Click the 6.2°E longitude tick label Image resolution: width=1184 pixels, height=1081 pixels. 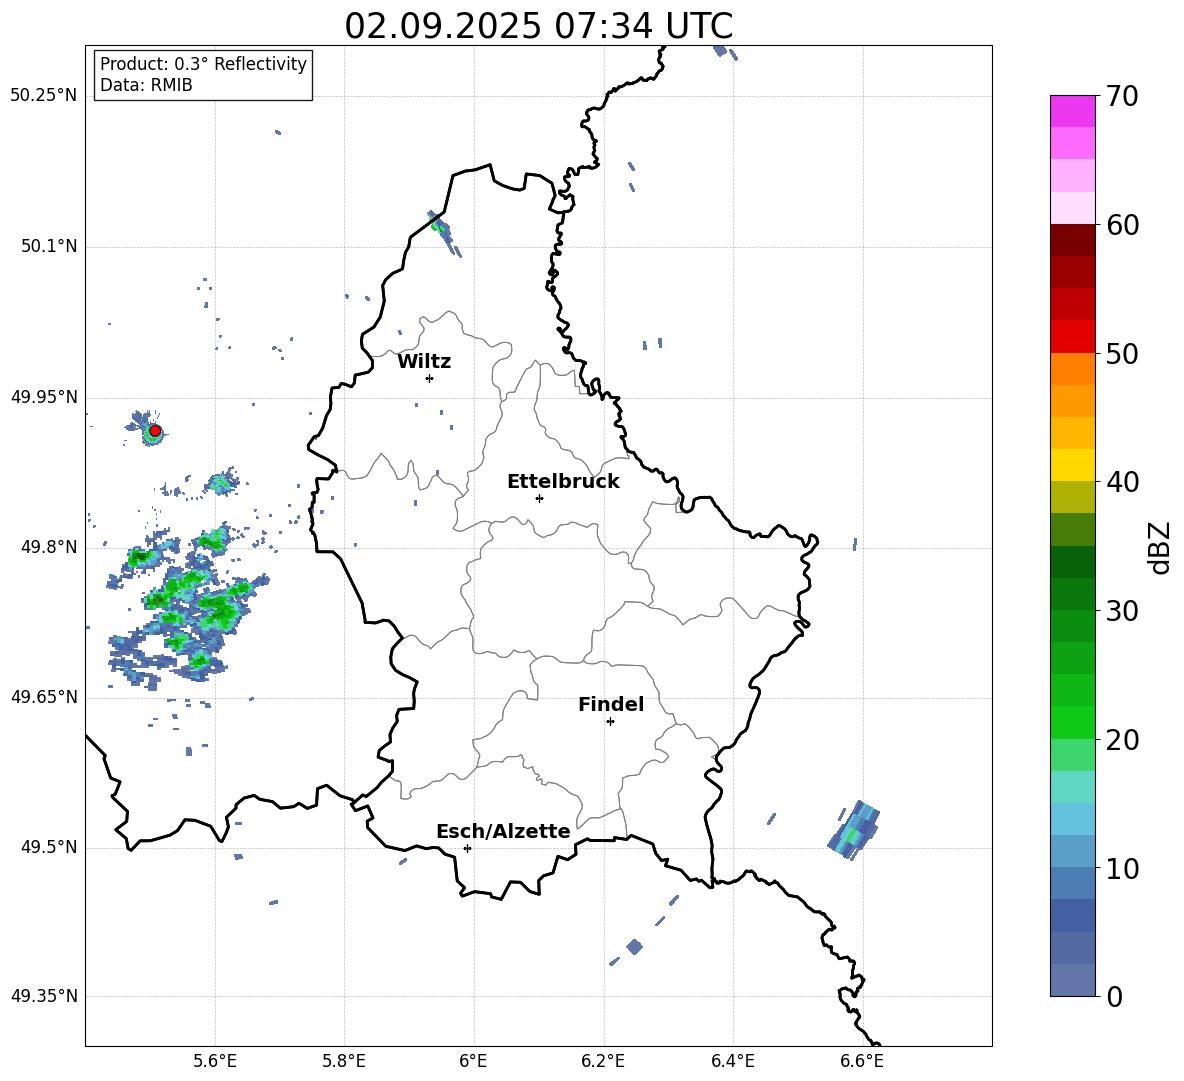click(603, 1062)
